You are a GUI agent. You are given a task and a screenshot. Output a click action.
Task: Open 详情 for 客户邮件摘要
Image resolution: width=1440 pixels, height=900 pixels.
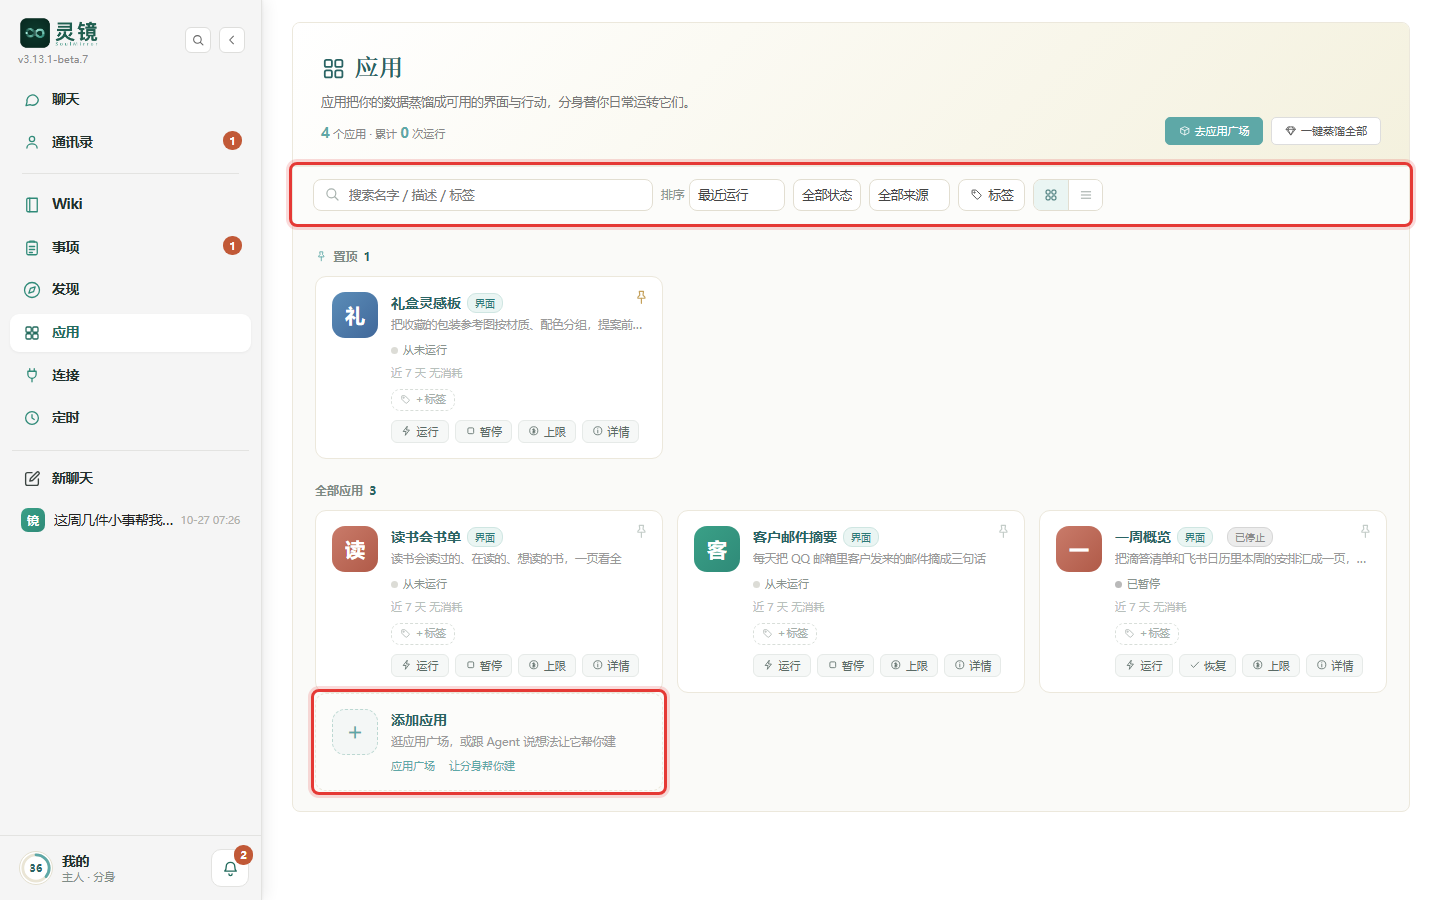[973, 666]
